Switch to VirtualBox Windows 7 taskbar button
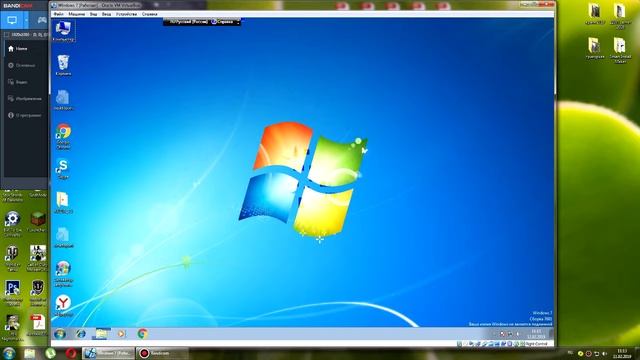The image size is (640, 360). 109,353
